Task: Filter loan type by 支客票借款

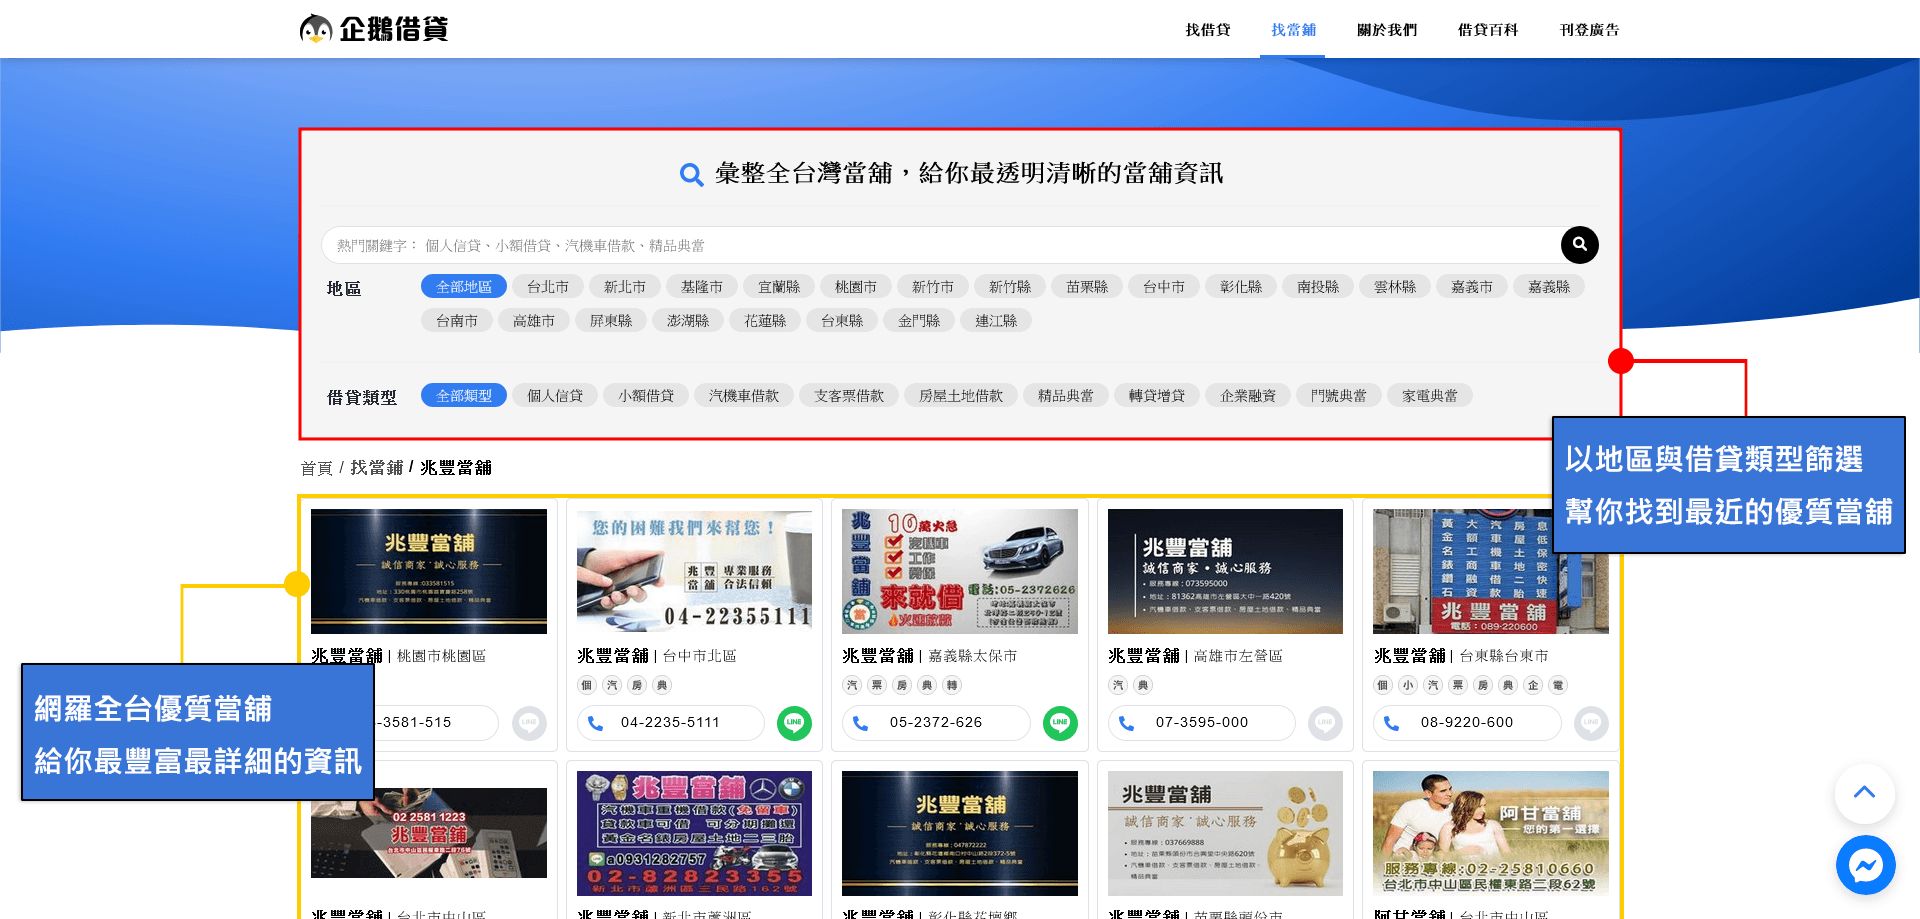Action: 849,396
